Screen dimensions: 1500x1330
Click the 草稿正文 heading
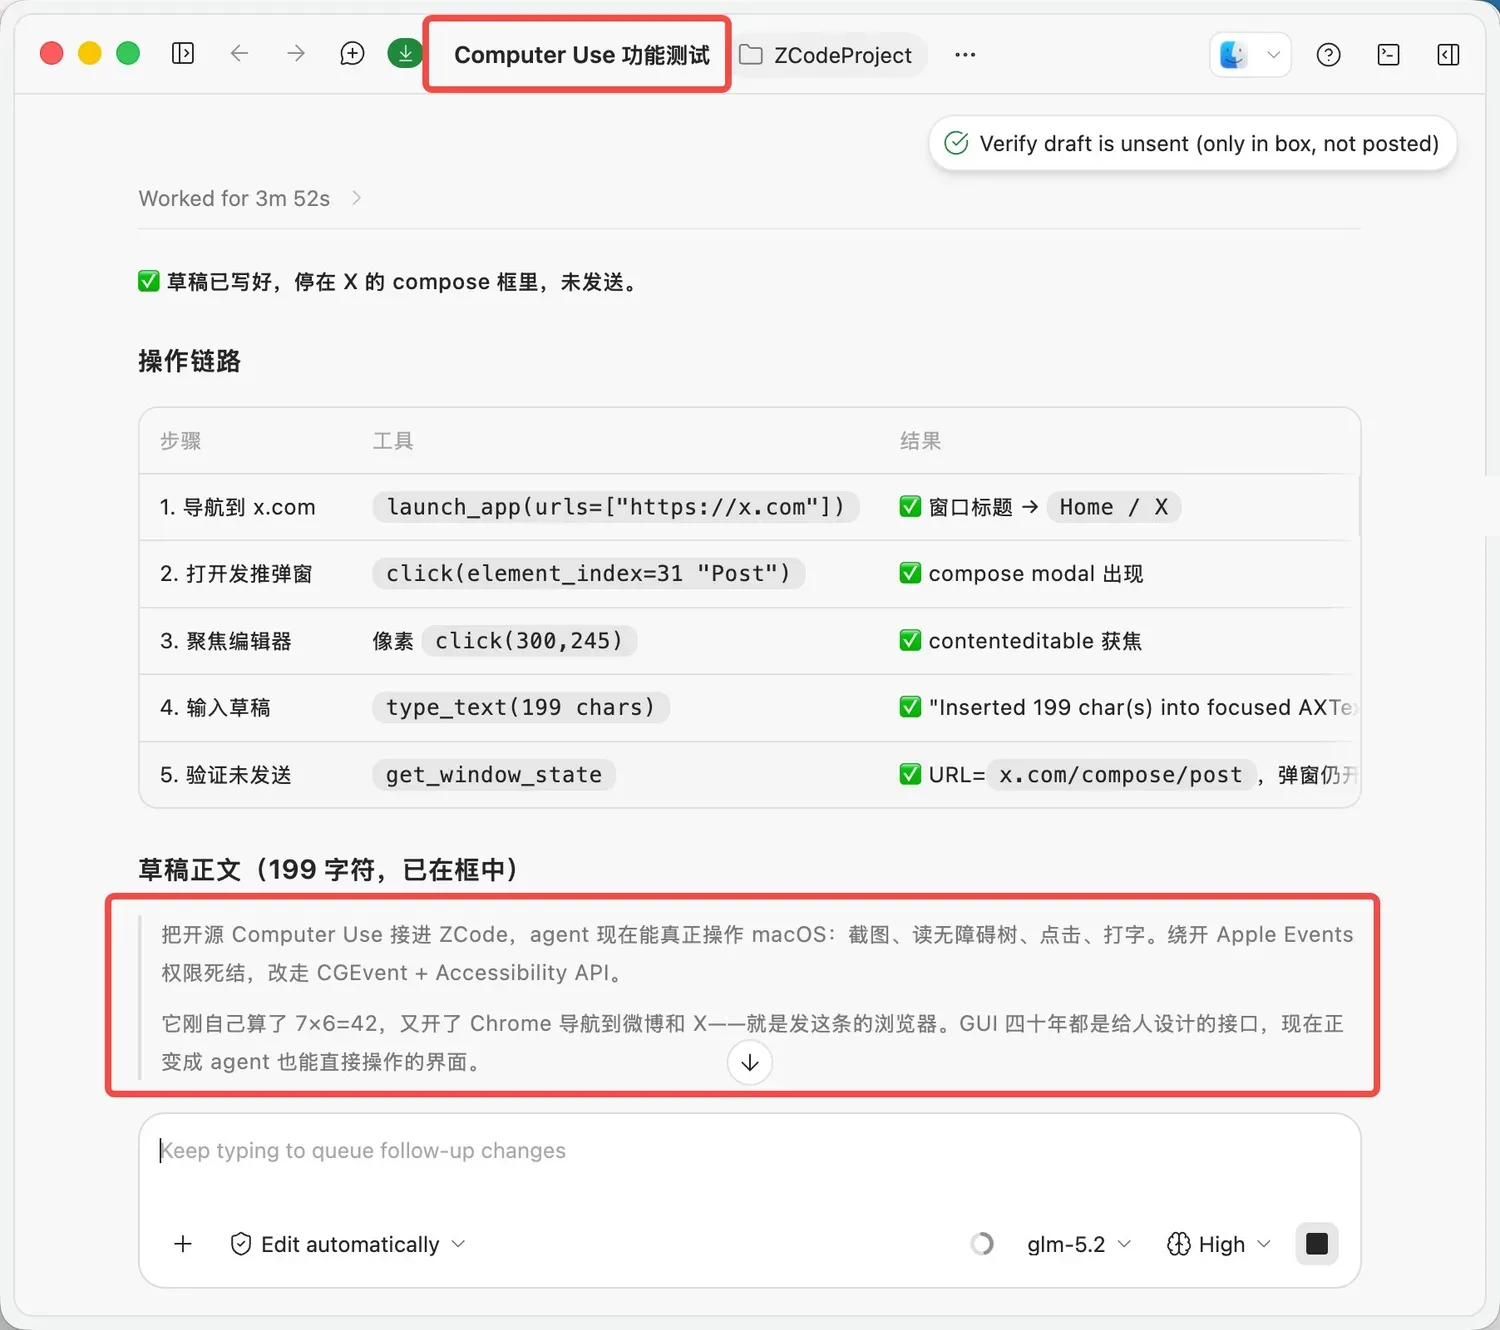coord(328,869)
